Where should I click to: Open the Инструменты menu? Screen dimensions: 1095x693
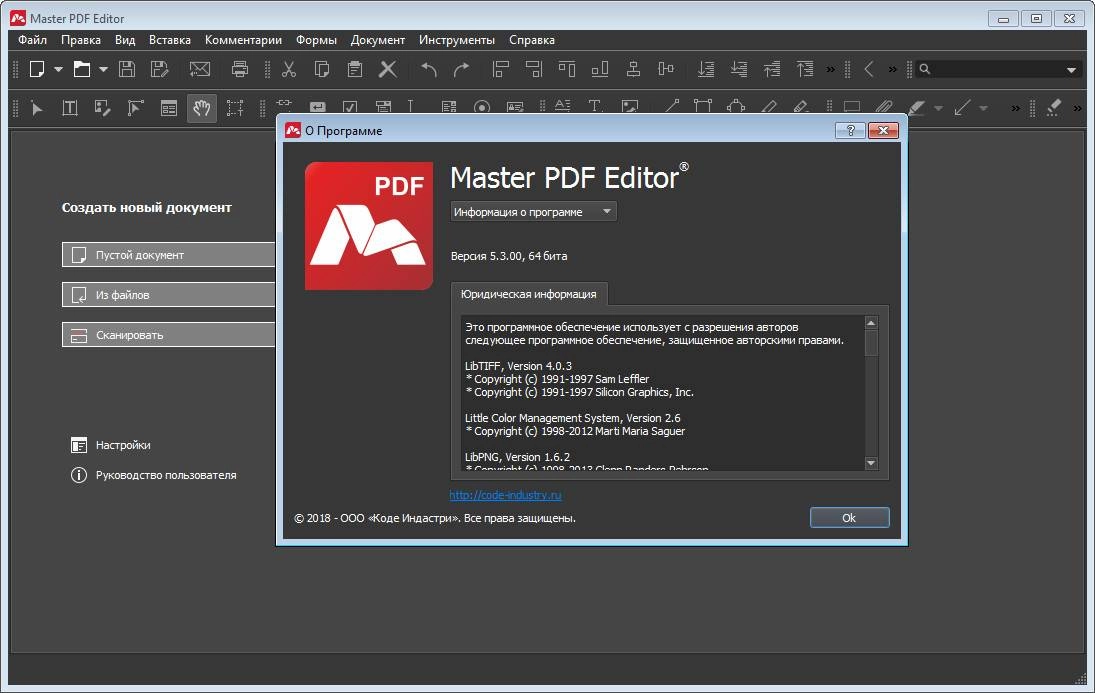pyautogui.click(x=457, y=40)
